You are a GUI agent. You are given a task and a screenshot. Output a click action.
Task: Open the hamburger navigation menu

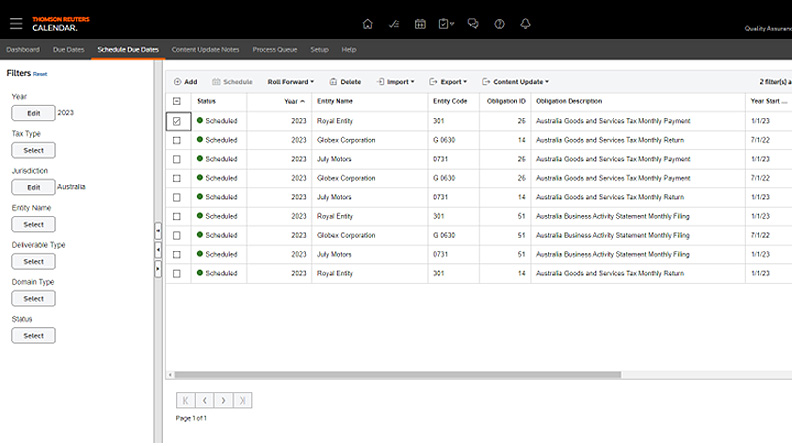tap(16, 23)
